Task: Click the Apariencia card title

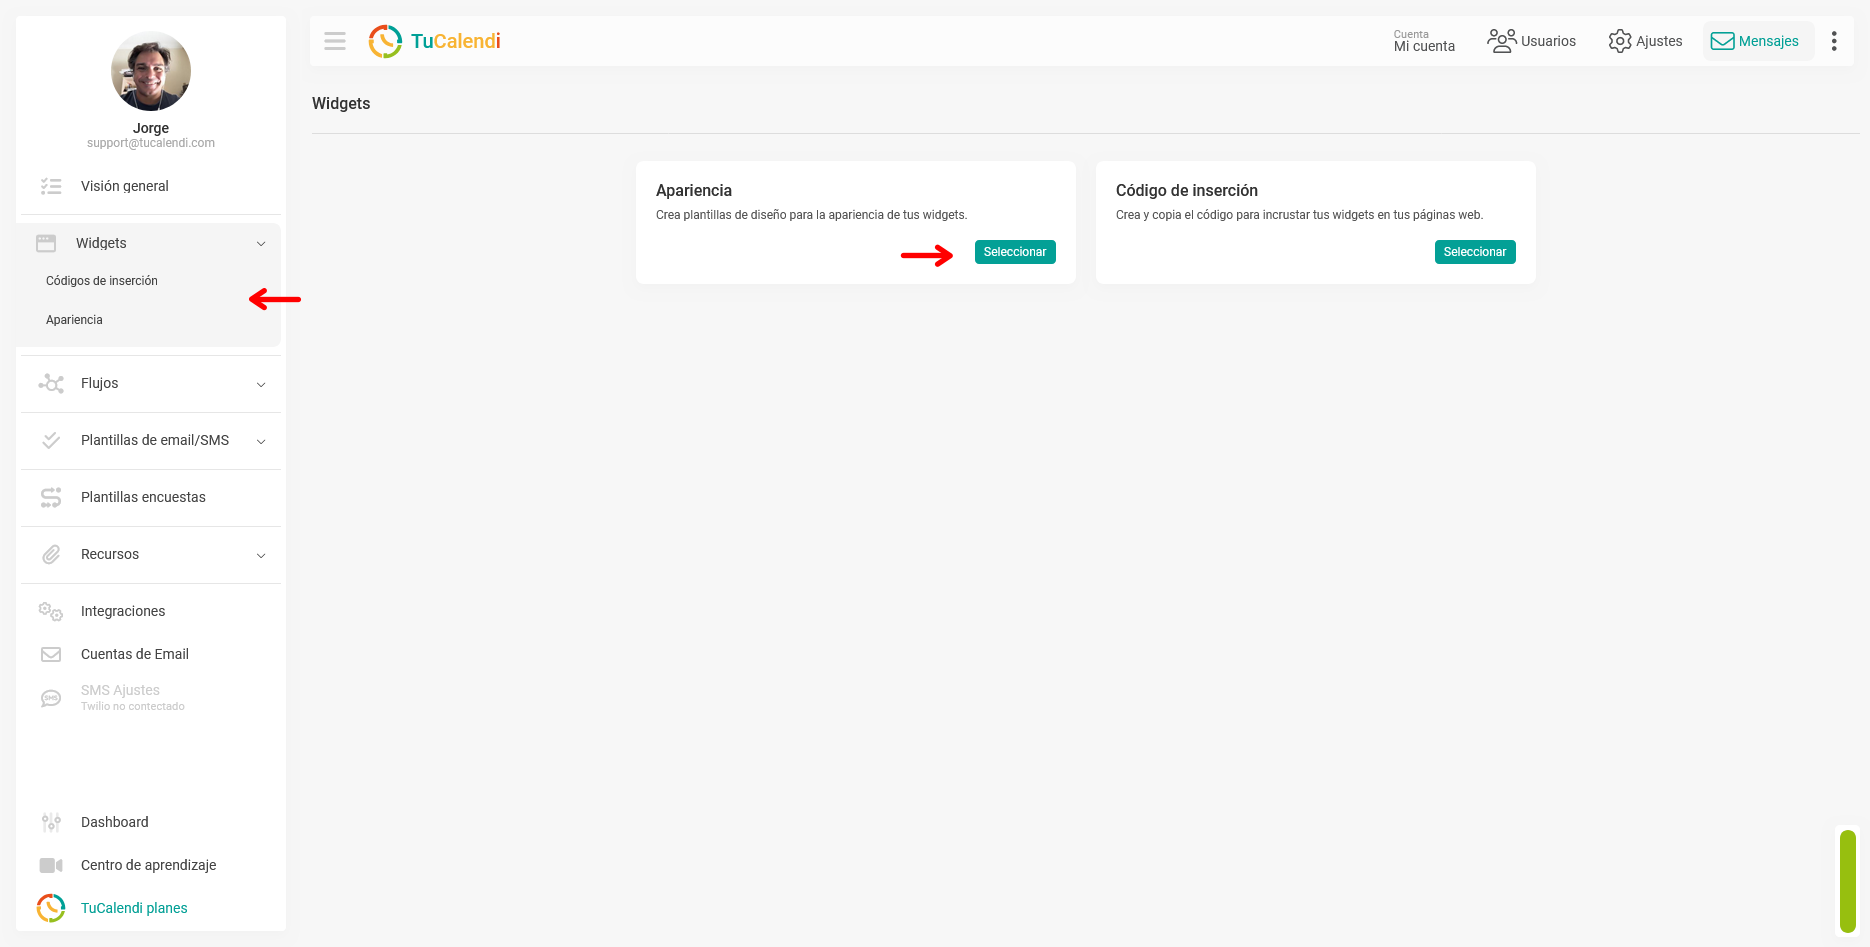Action: [x=694, y=190]
